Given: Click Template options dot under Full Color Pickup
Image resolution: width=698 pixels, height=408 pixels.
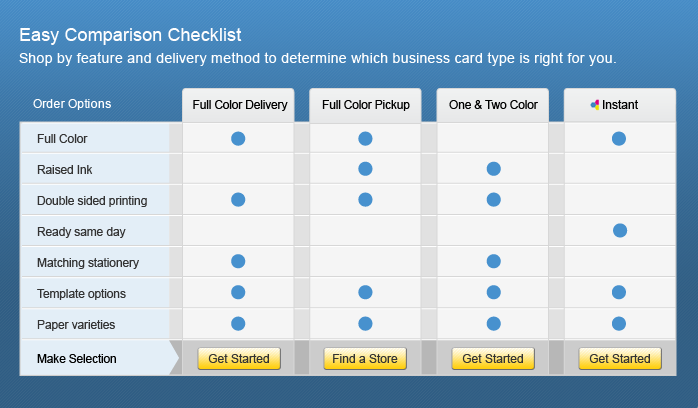Looking at the screenshot, I should tap(365, 292).
